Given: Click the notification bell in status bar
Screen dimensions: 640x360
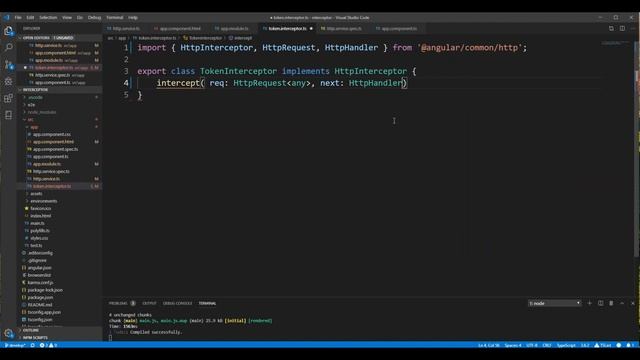Looking at the screenshot, I should [630, 345].
